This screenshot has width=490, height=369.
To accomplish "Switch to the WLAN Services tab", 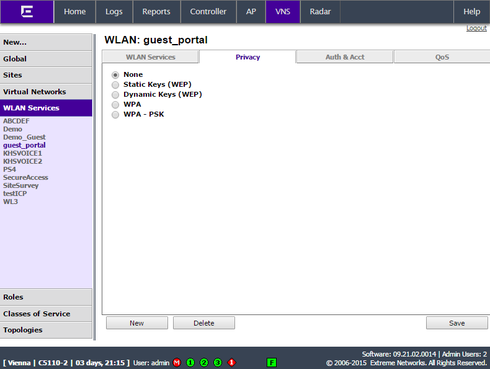I will pyautogui.click(x=150, y=57).
